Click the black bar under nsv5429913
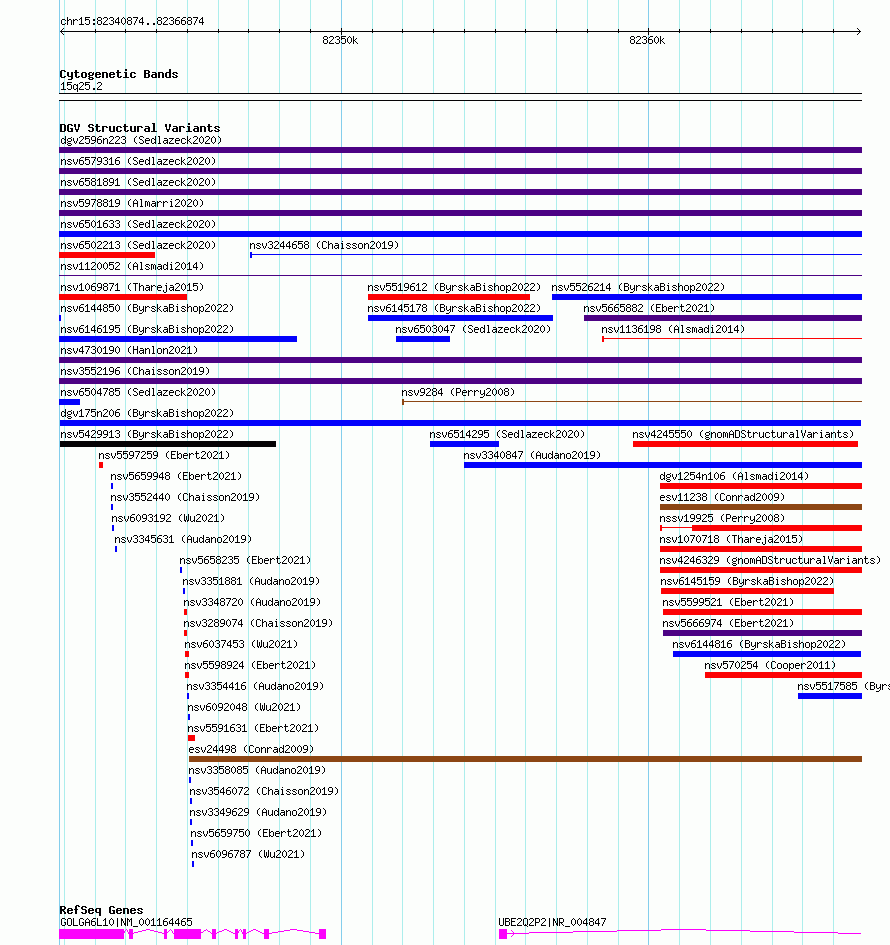This screenshot has height=945, width=890. click(168, 444)
